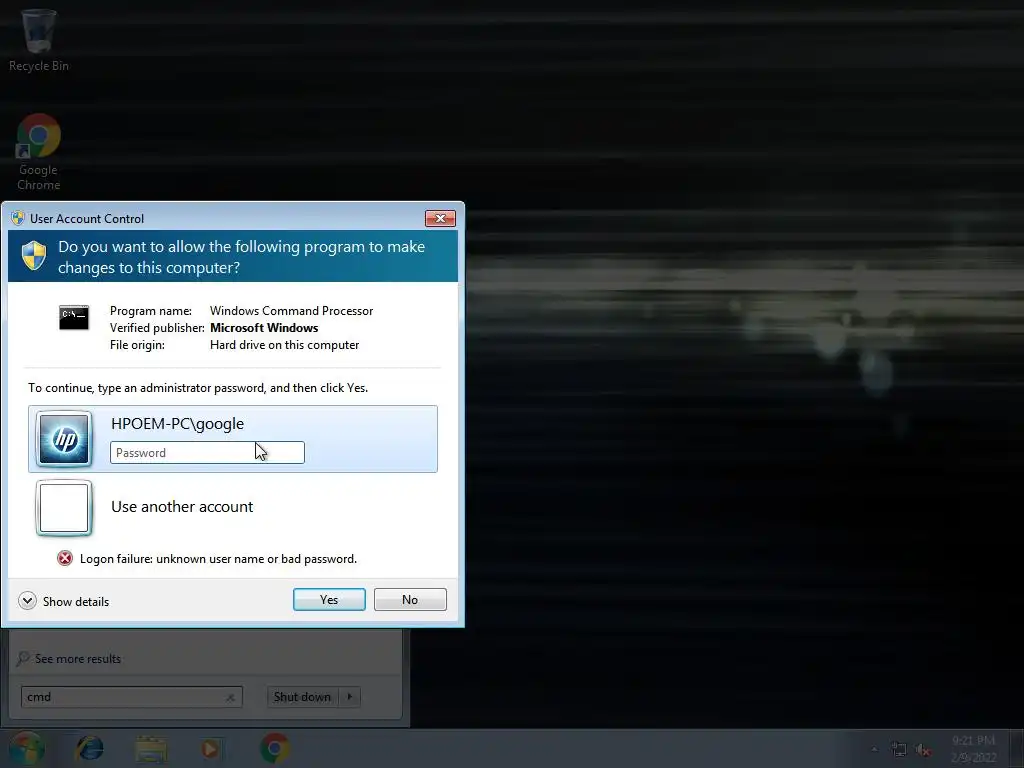Click the Shut down button
The height and width of the screenshot is (768, 1024).
point(302,697)
